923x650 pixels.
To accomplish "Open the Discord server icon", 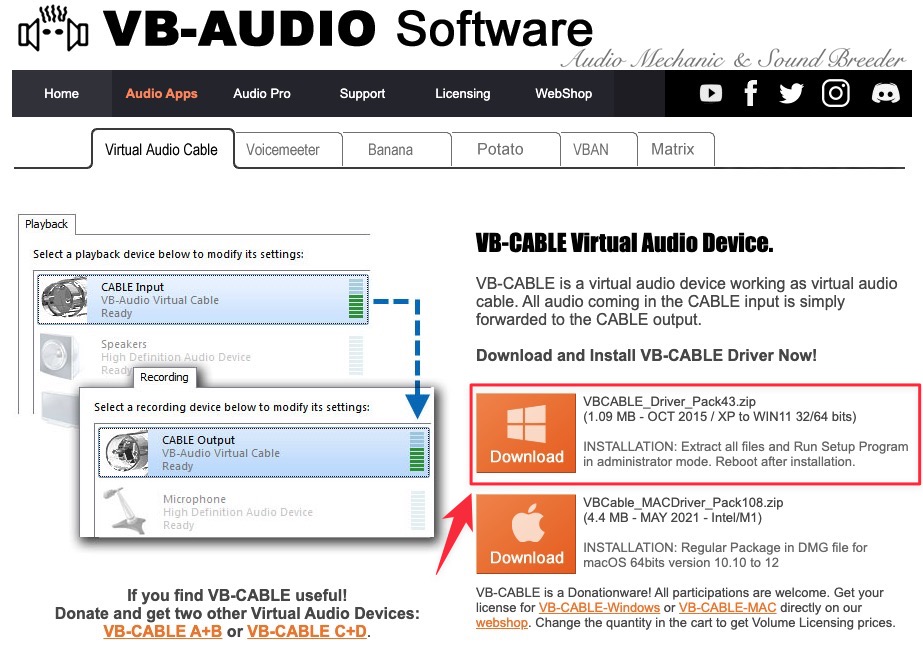I will click(x=885, y=93).
